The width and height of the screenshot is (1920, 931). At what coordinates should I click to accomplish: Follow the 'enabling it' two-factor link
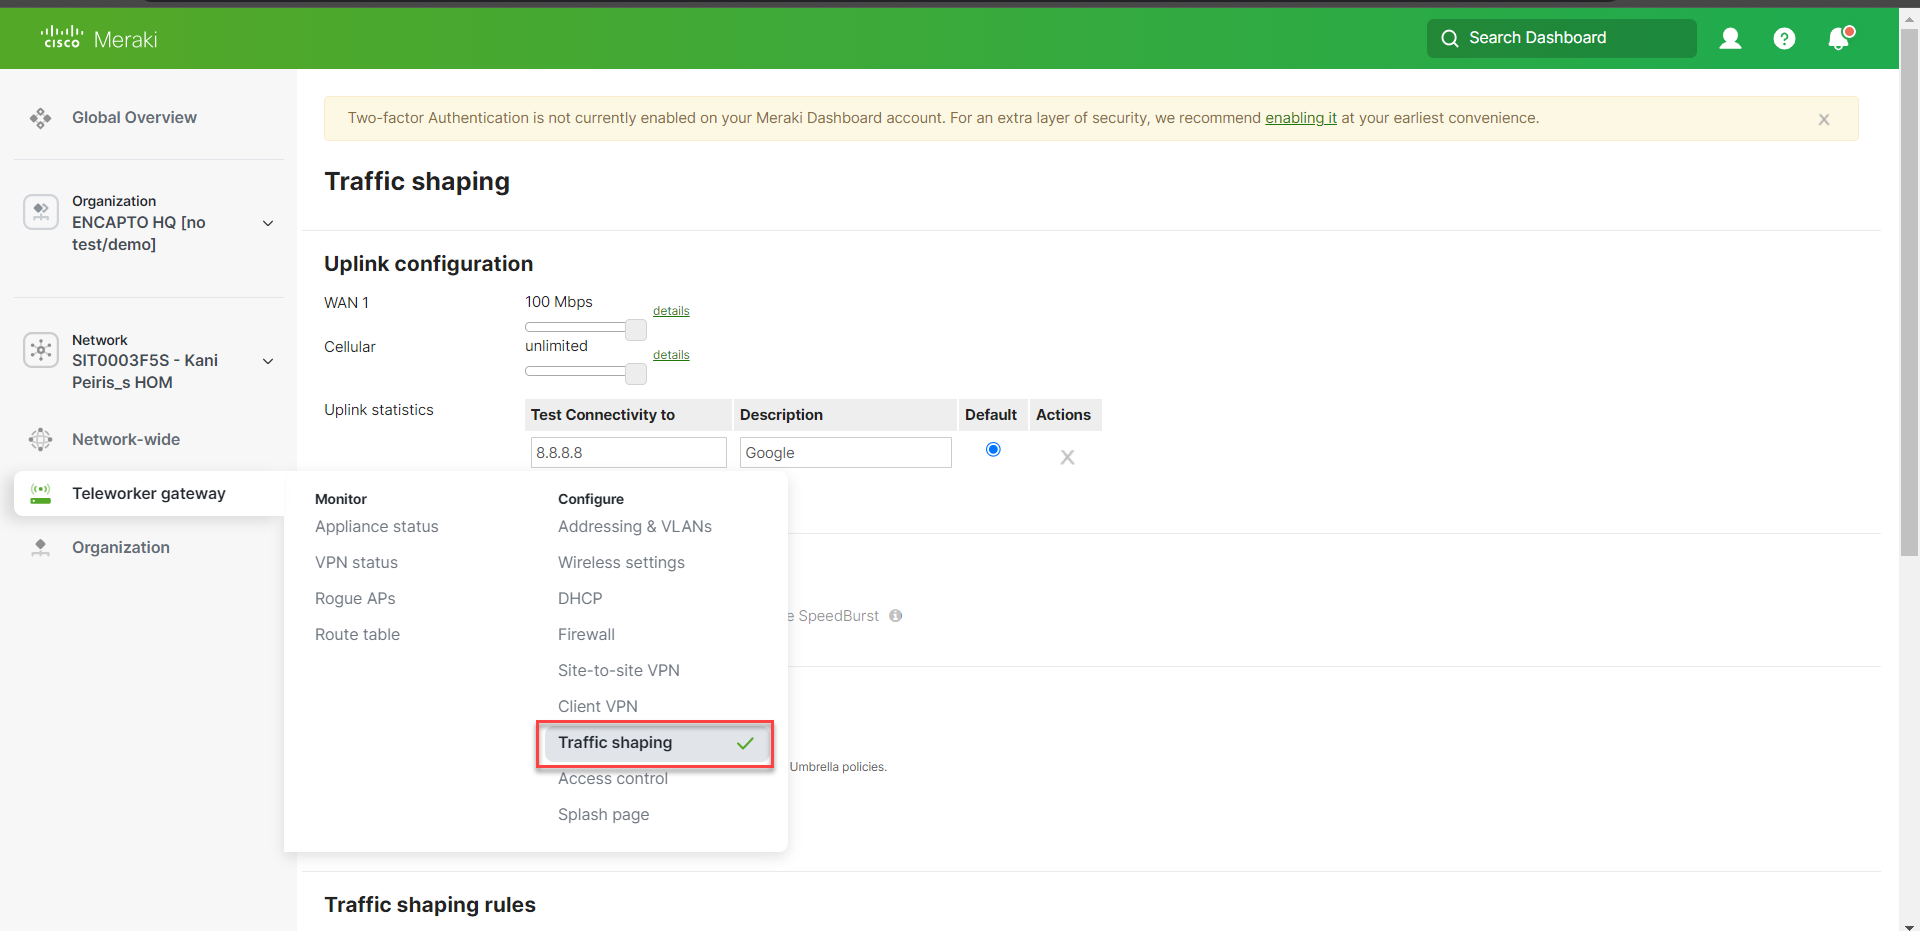[x=1301, y=118]
